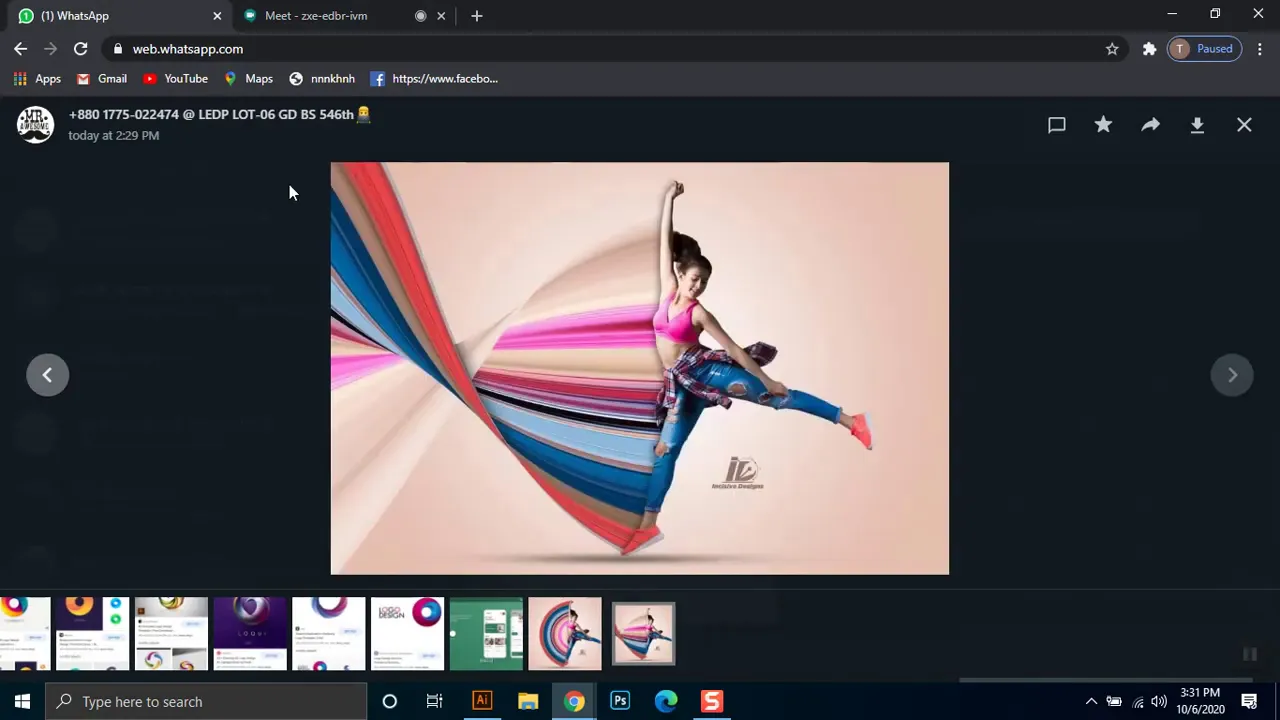Forward the image with arrow icon
The image size is (1280, 720).
(x=1150, y=124)
